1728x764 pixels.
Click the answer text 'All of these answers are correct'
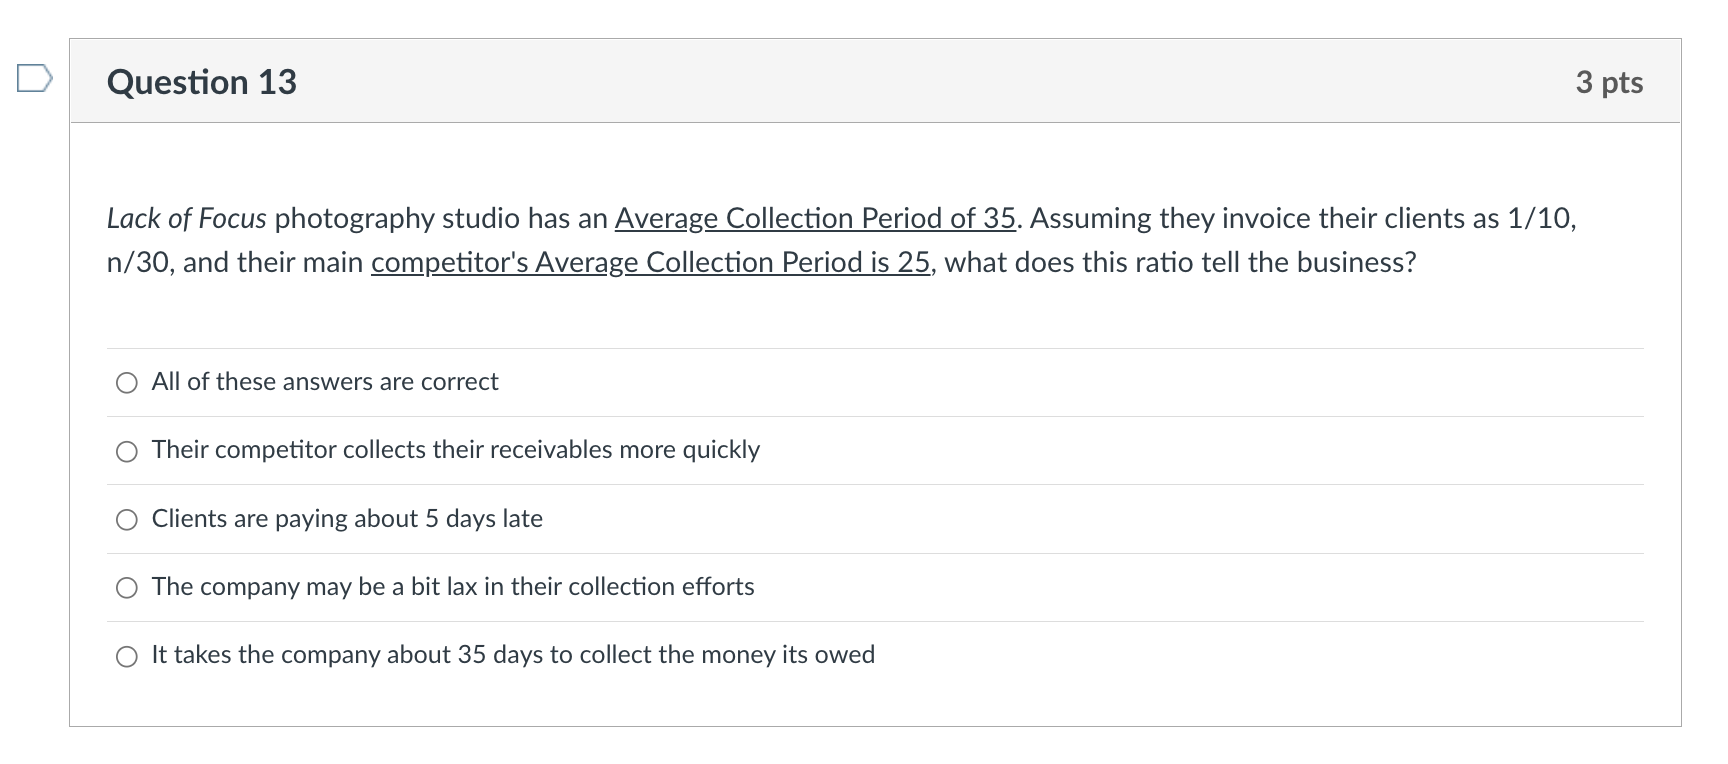[x=325, y=382]
